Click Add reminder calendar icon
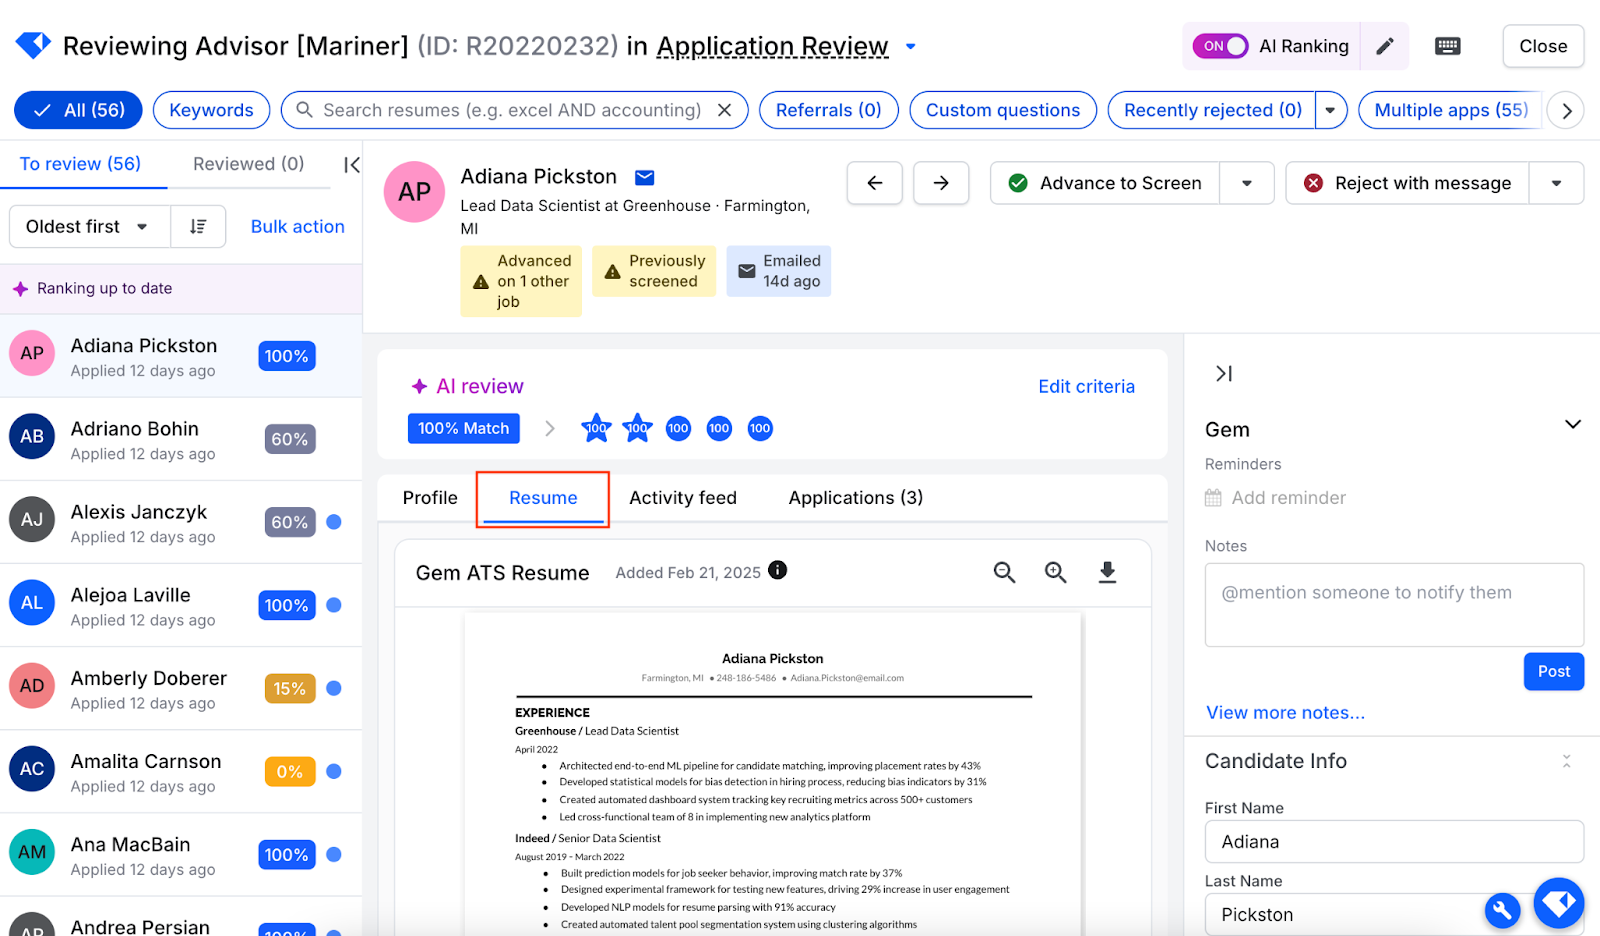 click(1213, 498)
